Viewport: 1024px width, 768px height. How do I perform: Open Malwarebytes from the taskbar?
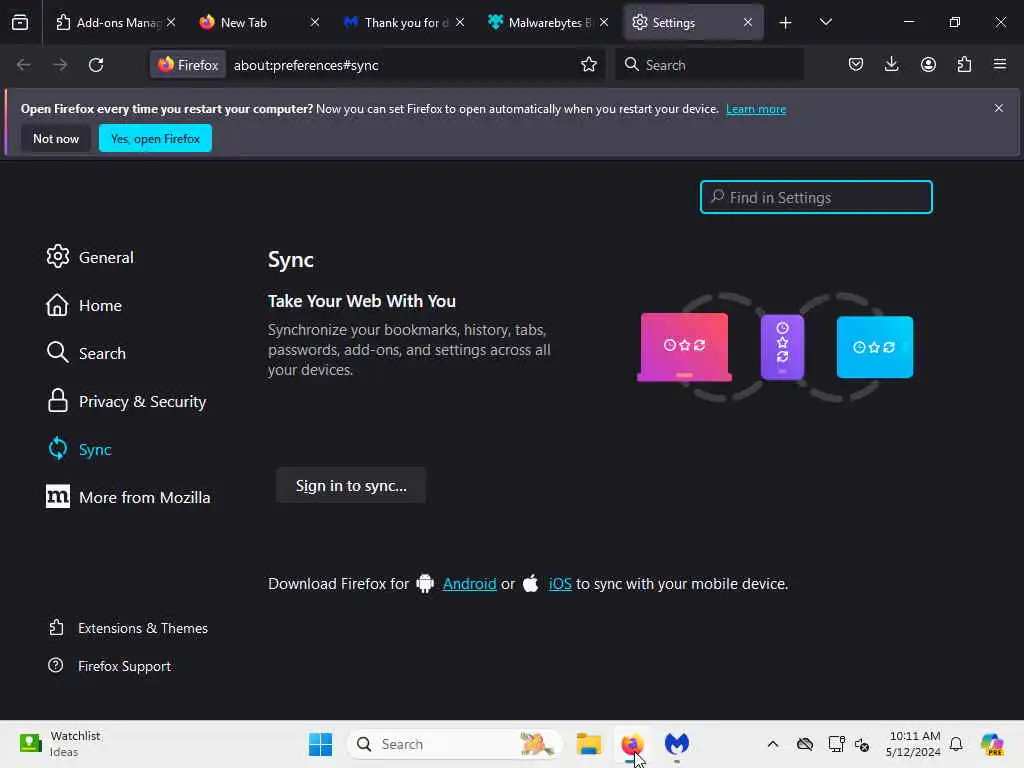pos(677,744)
